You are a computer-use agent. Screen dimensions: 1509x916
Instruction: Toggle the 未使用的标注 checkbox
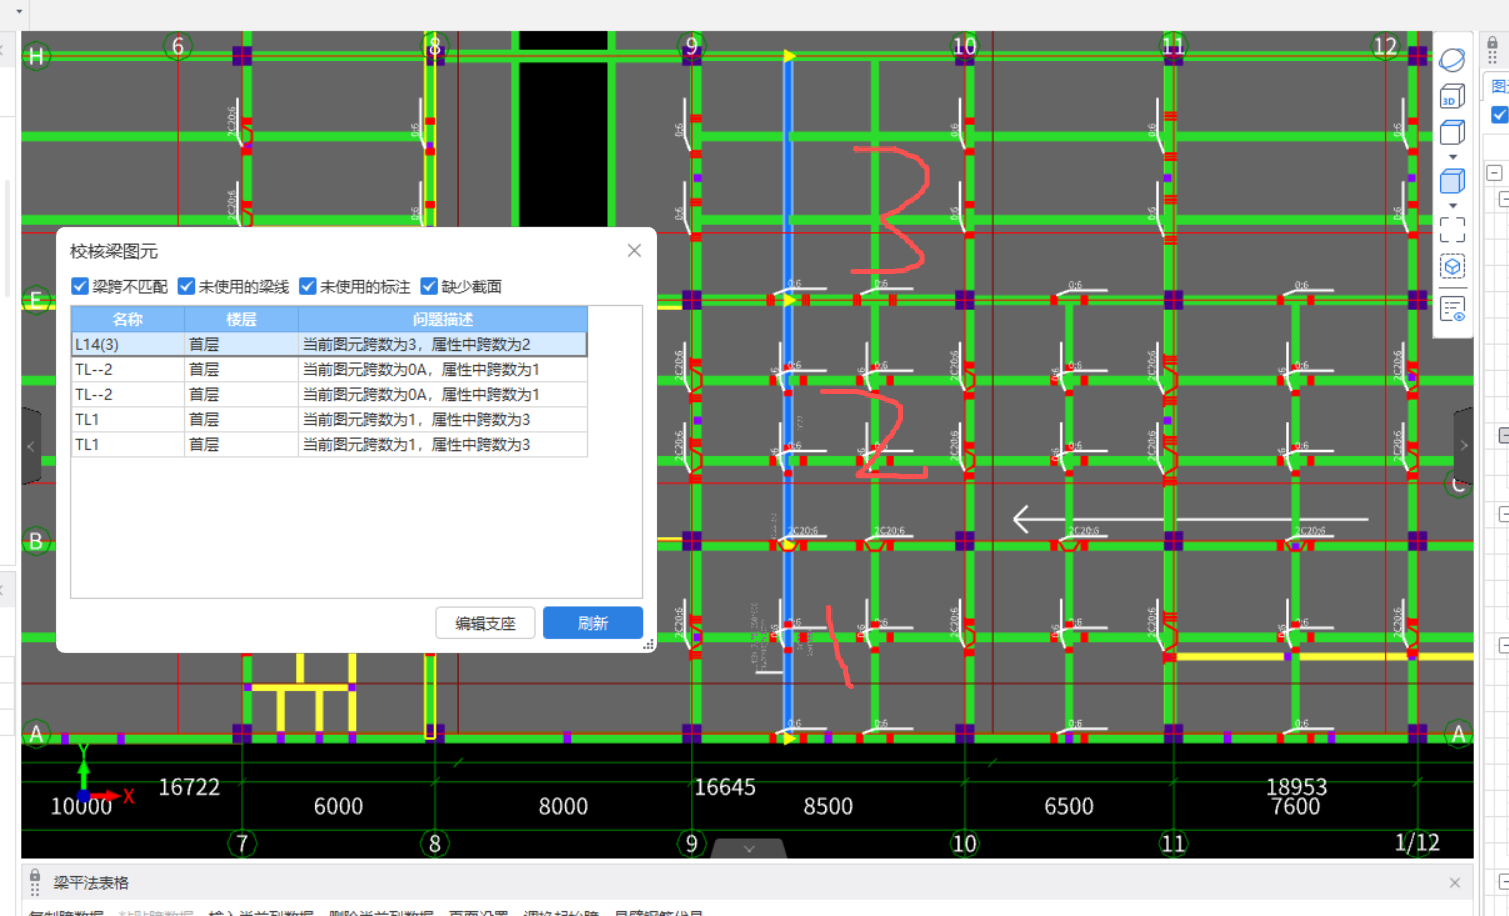308,286
